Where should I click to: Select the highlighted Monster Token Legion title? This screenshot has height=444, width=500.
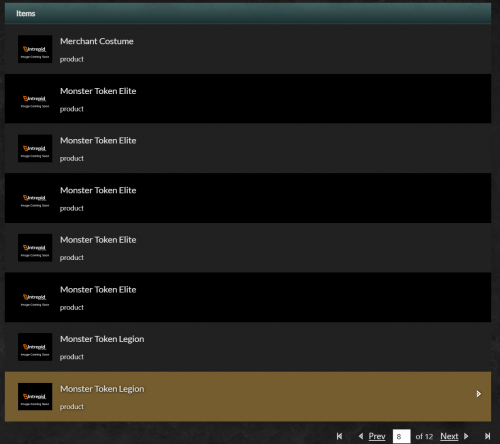point(102,389)
